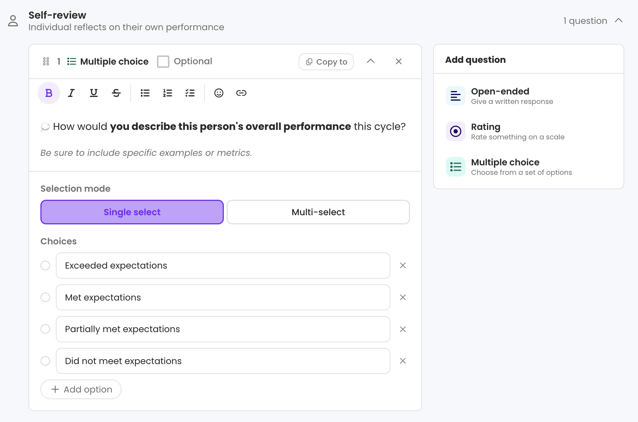Viewport: 638px width, 422px height.
Task: Apply italic formatting
Action: [71, 93]
